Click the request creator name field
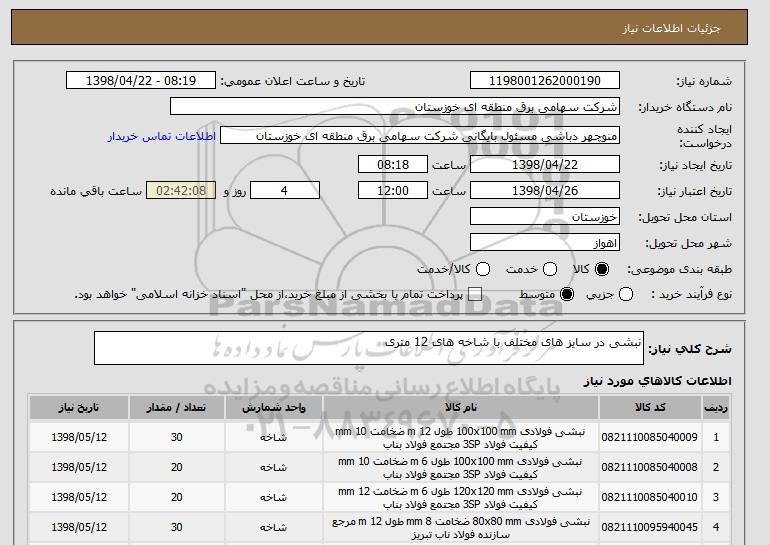Image resolution: width=770 pixels, height=545 pixels. point(419,134)
